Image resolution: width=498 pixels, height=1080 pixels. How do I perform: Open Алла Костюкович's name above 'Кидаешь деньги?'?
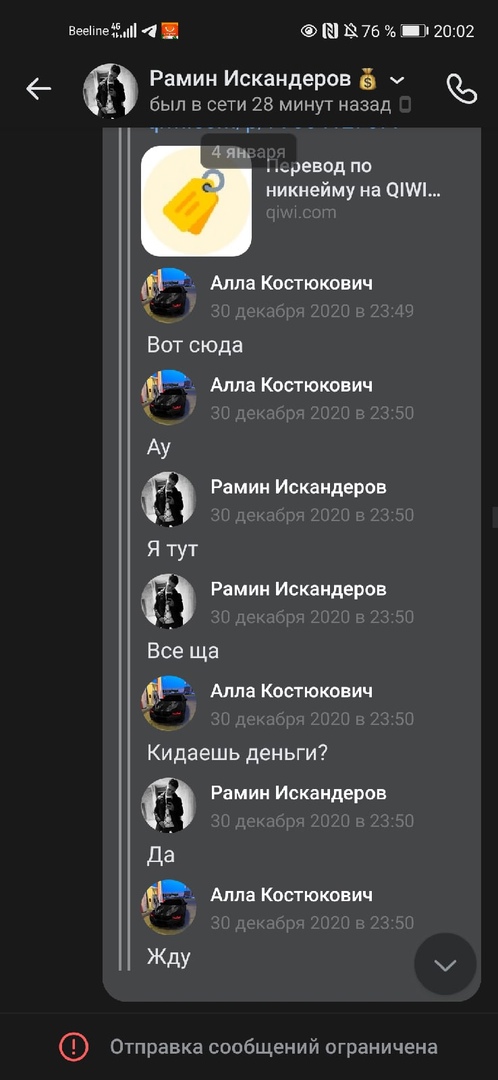[x=291, y=691]
